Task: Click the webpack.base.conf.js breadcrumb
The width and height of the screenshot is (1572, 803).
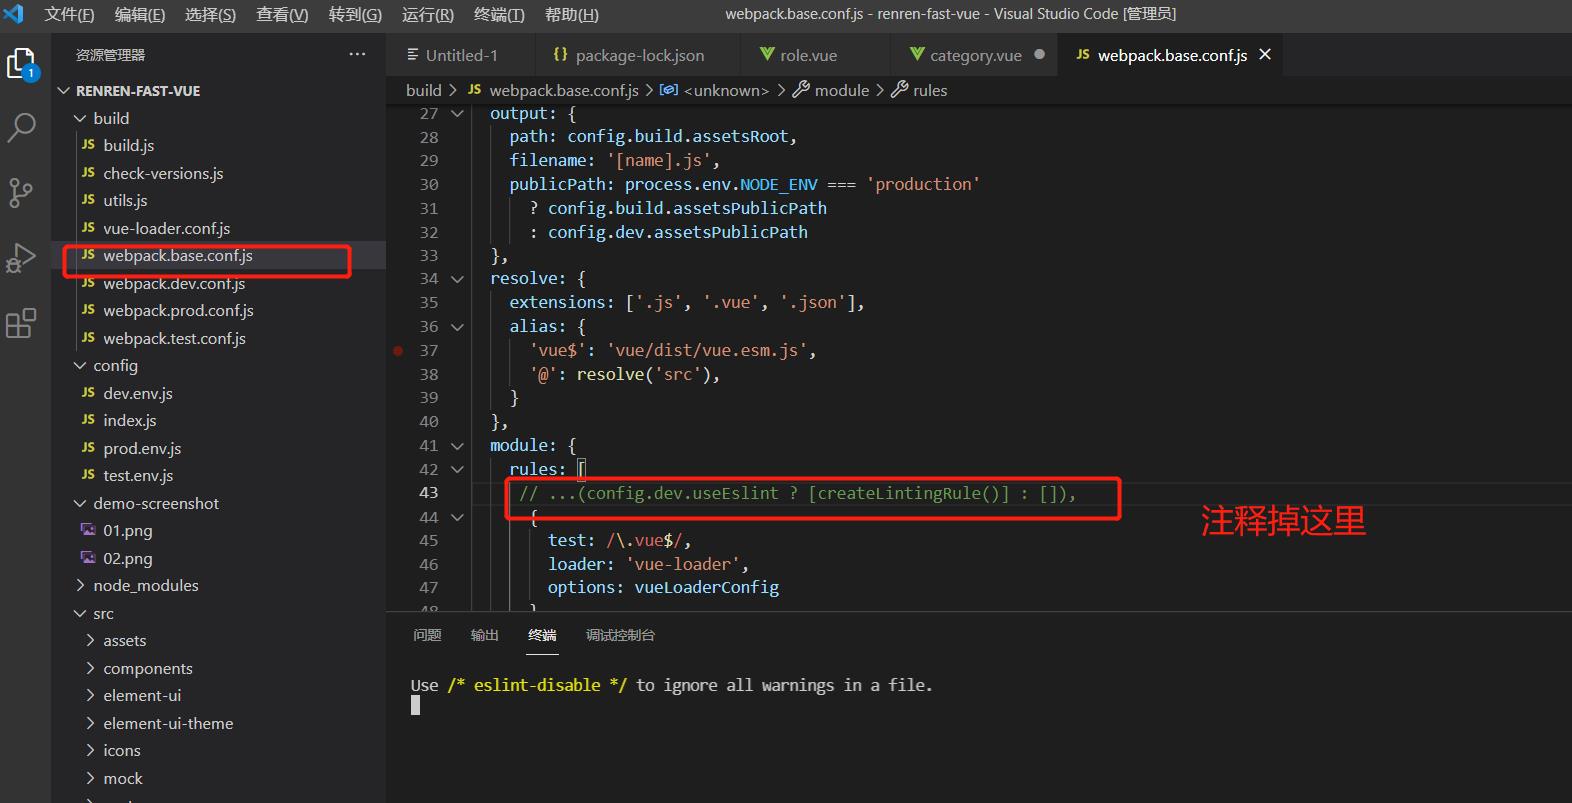Action: (x=564, y=90)
